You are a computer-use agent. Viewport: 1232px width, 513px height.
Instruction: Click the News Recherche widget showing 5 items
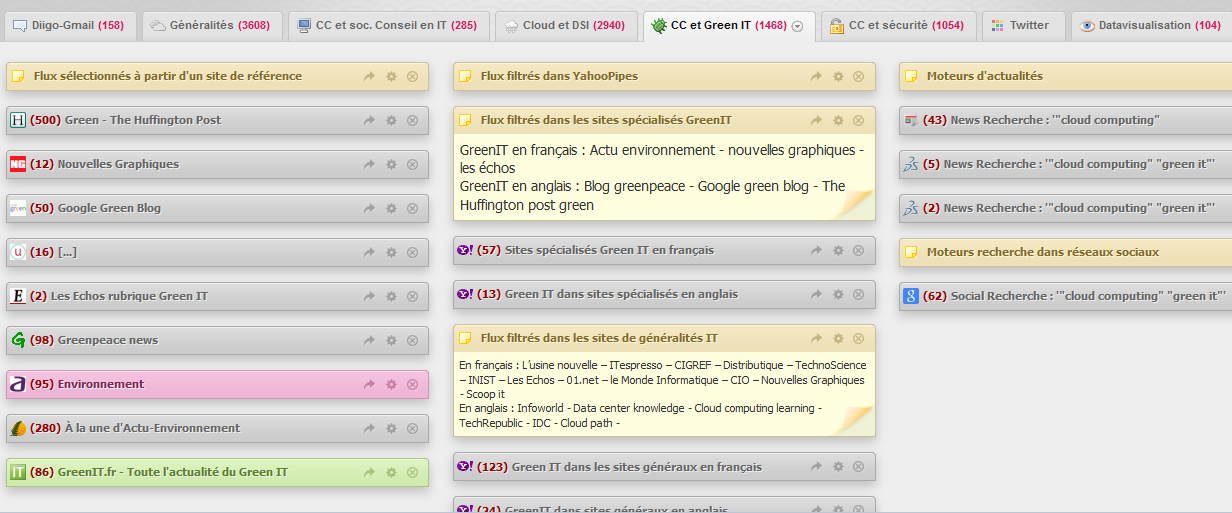tap(1065, 164)
